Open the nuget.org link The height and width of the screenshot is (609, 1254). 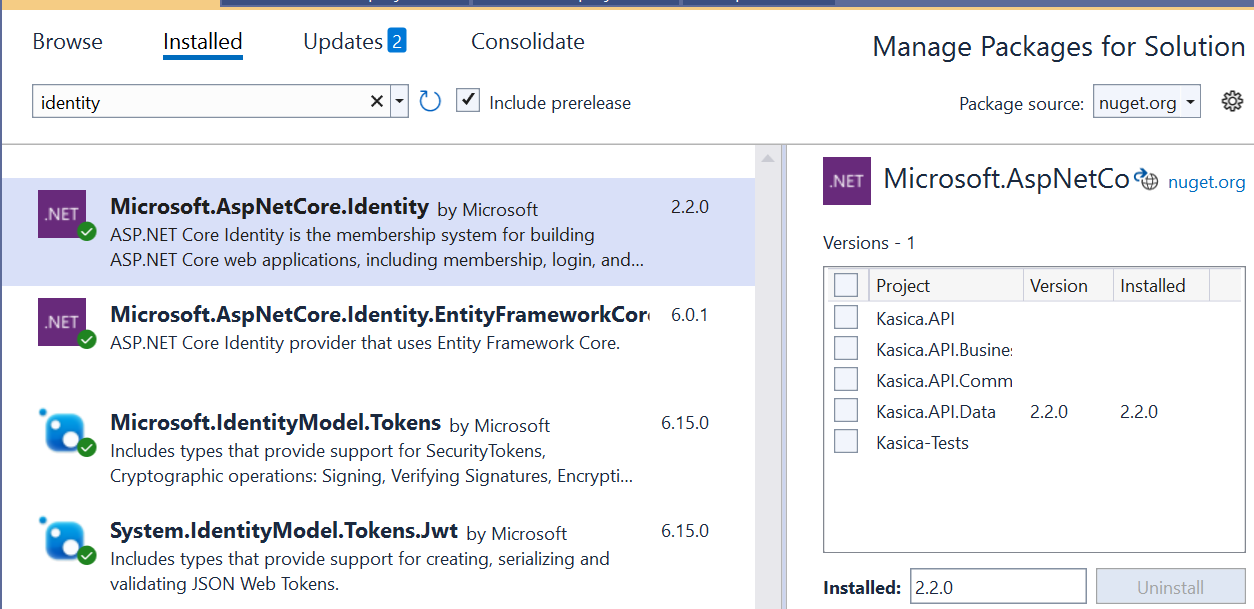(x=1207, y=182)
